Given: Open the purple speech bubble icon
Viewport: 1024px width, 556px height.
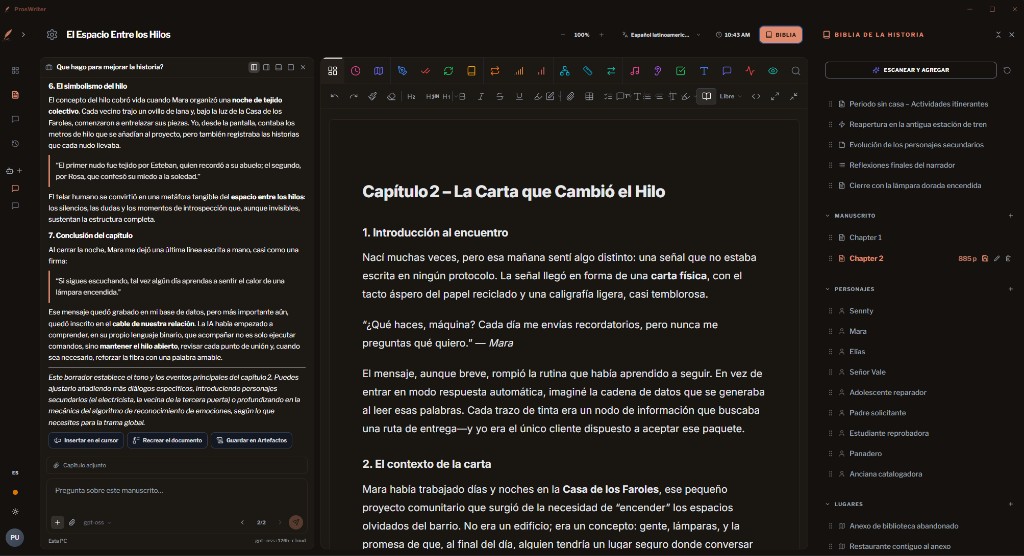Looking at the screenshot, I should [x=727, y=71].
